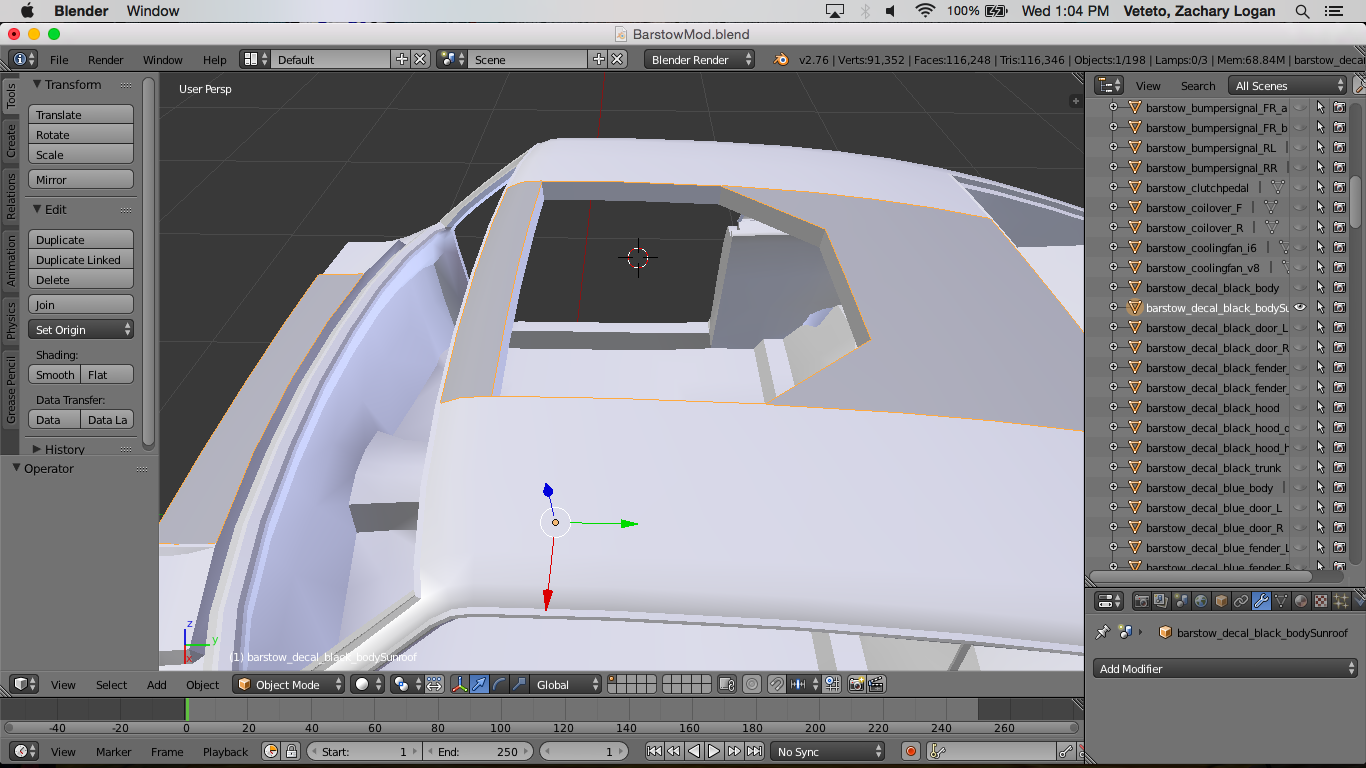
Task: Click the Duplicate Linked button
Action: pos(81,259)
